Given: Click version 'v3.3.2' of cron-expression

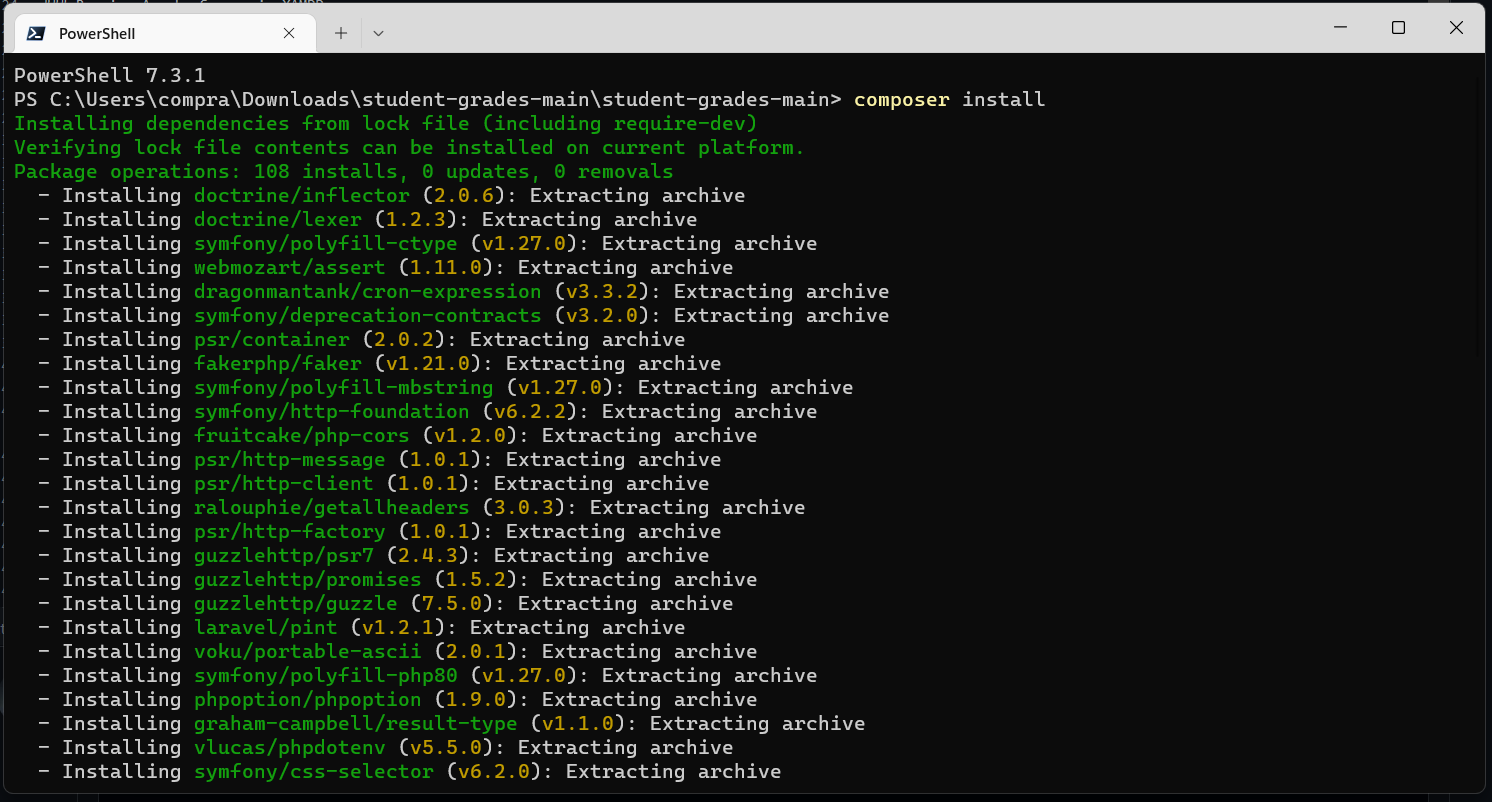Looking at the screenshot, I should pyautogui.click(x=602, y=291).
